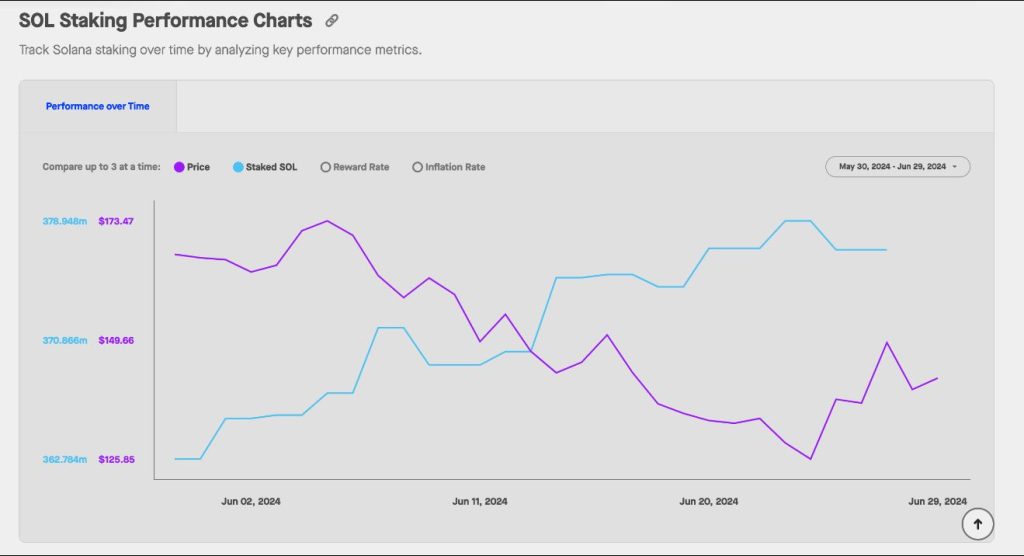Switch to the Performance over Time tab
Image resolution: width=1024 pixels, height=556 pixels.
point(98,106)
